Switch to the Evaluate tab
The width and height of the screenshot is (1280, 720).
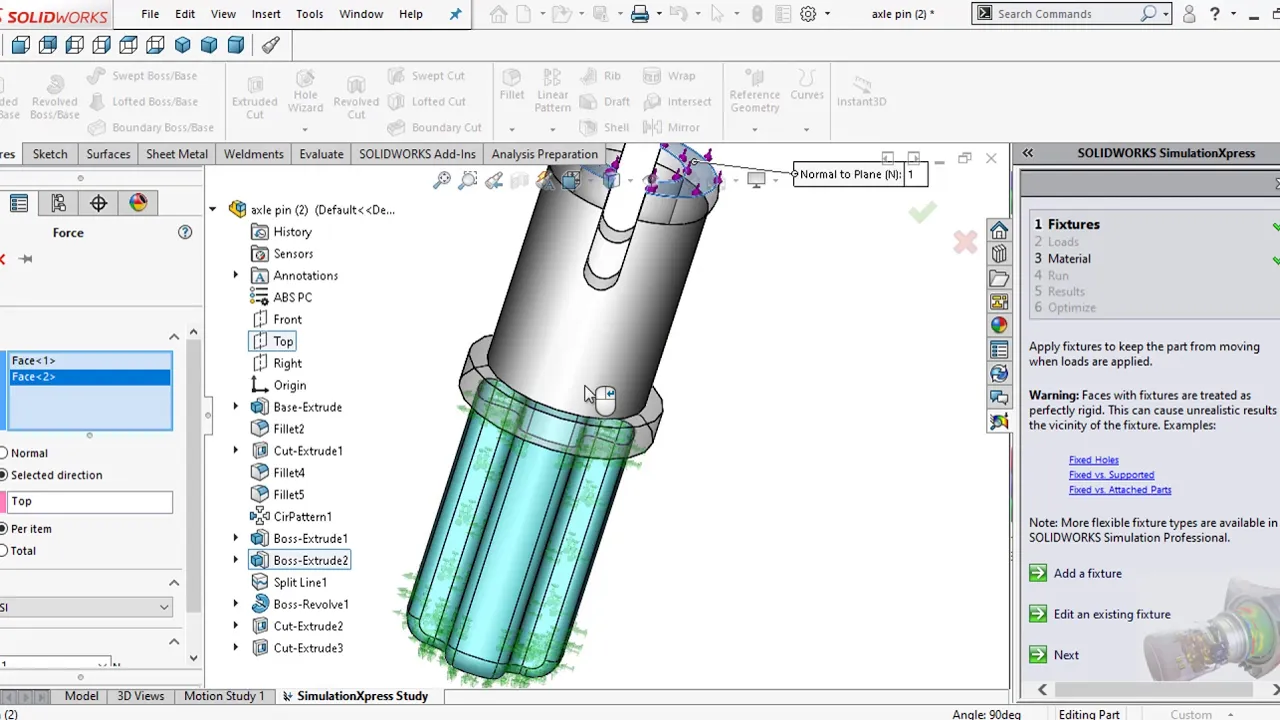click(321, 154)
